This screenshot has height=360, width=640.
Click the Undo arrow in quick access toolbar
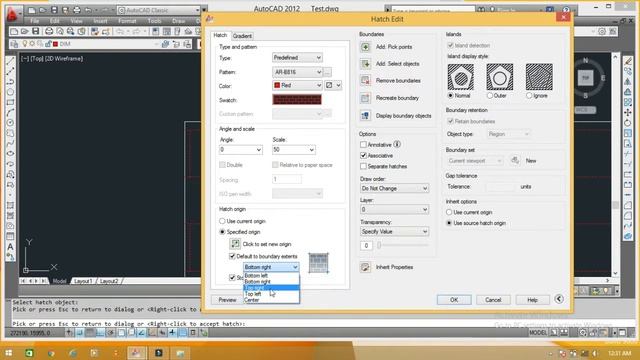87,10
